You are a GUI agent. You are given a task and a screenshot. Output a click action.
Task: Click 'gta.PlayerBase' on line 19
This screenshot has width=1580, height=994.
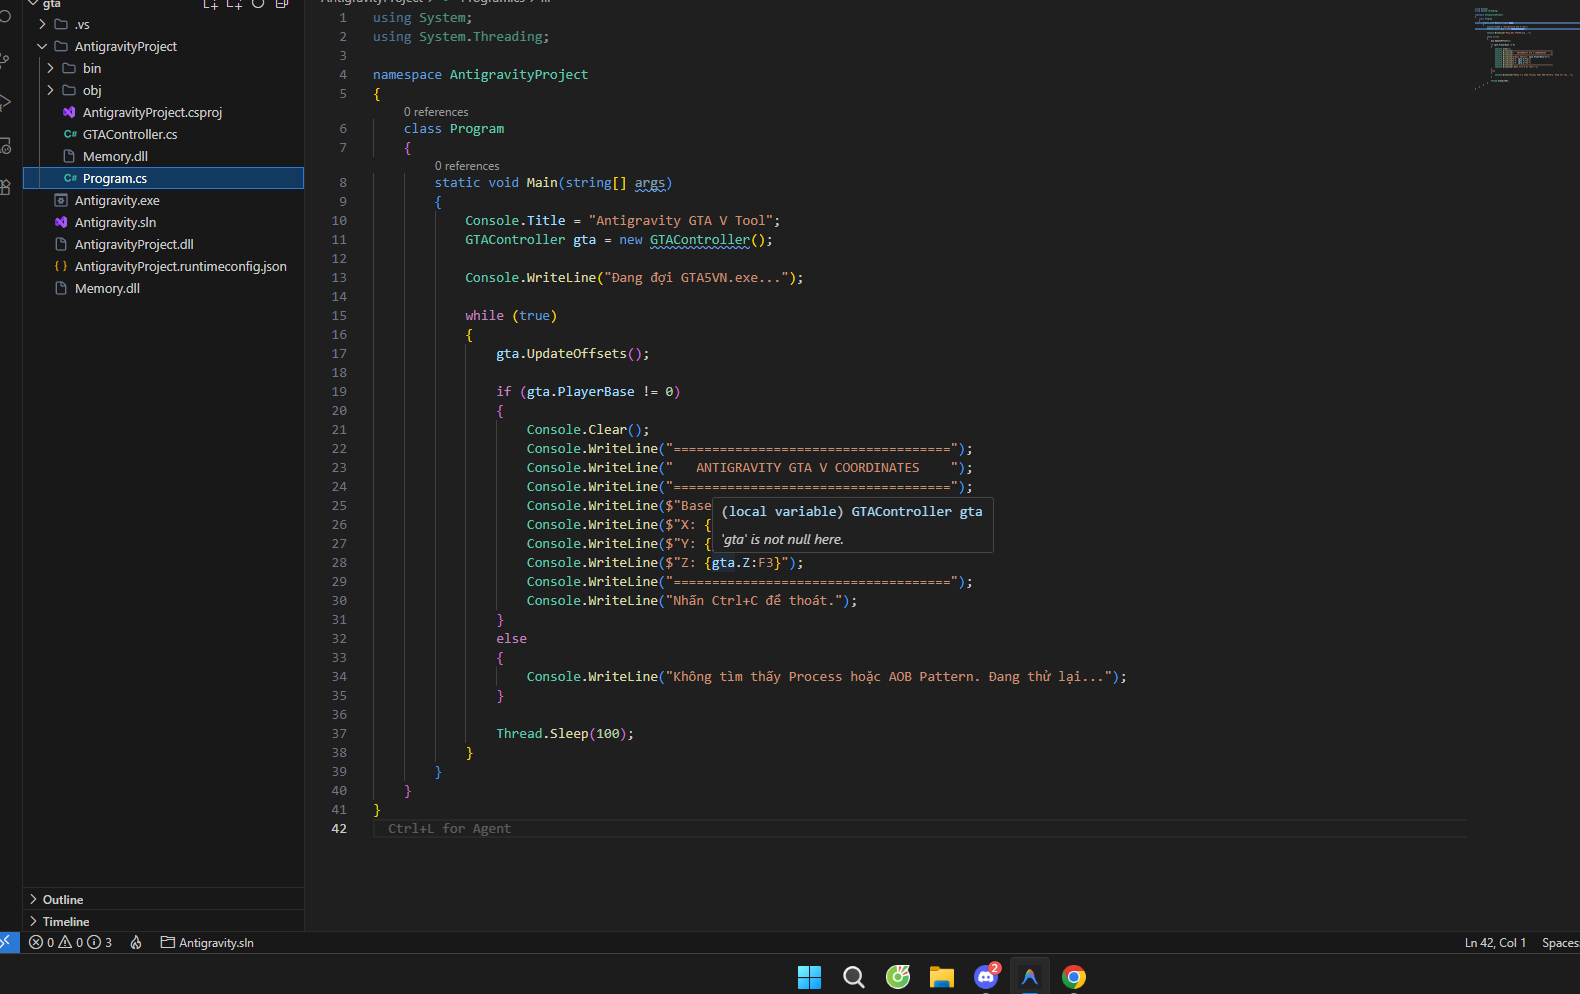581,392
